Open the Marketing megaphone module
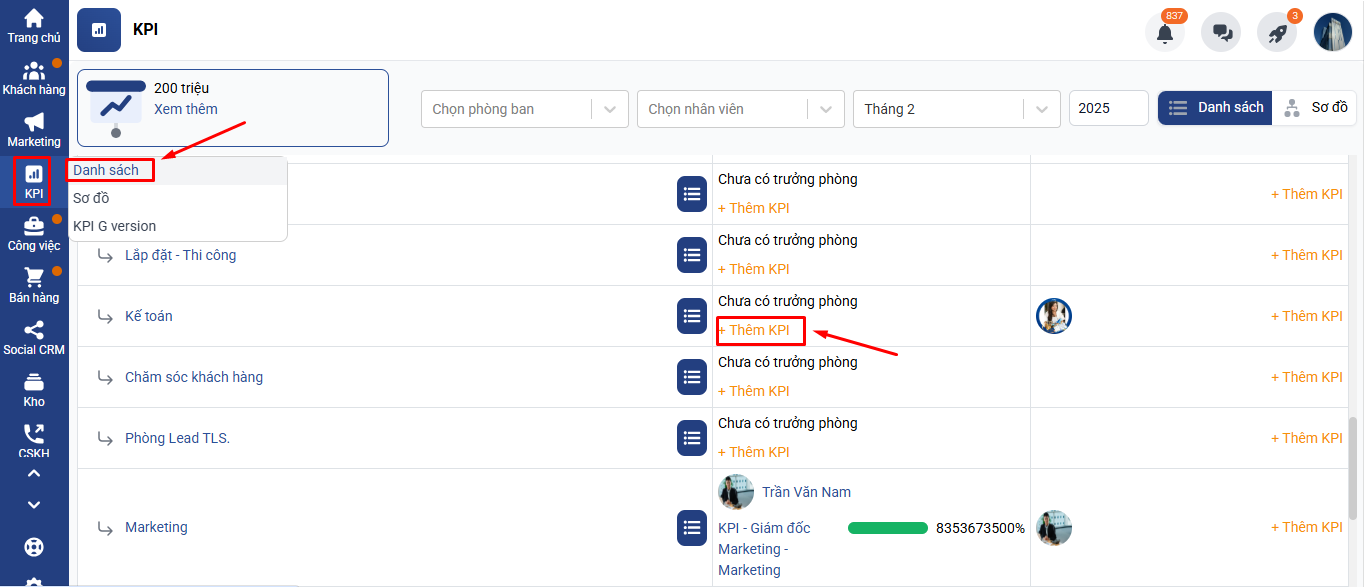 click(x=34, y=130)
